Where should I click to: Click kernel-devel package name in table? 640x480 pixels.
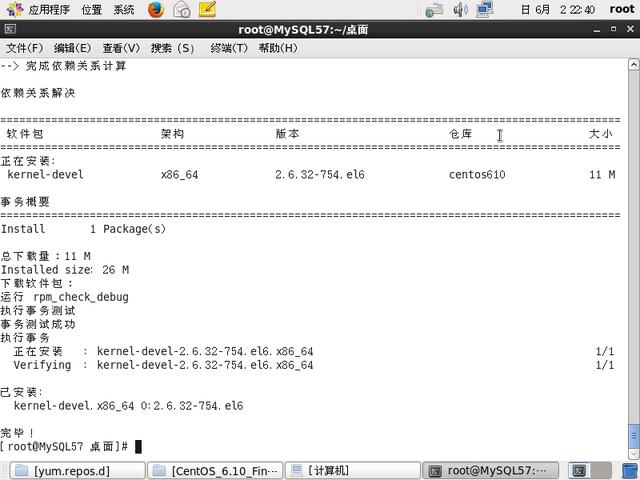click(x=45, y=175)
